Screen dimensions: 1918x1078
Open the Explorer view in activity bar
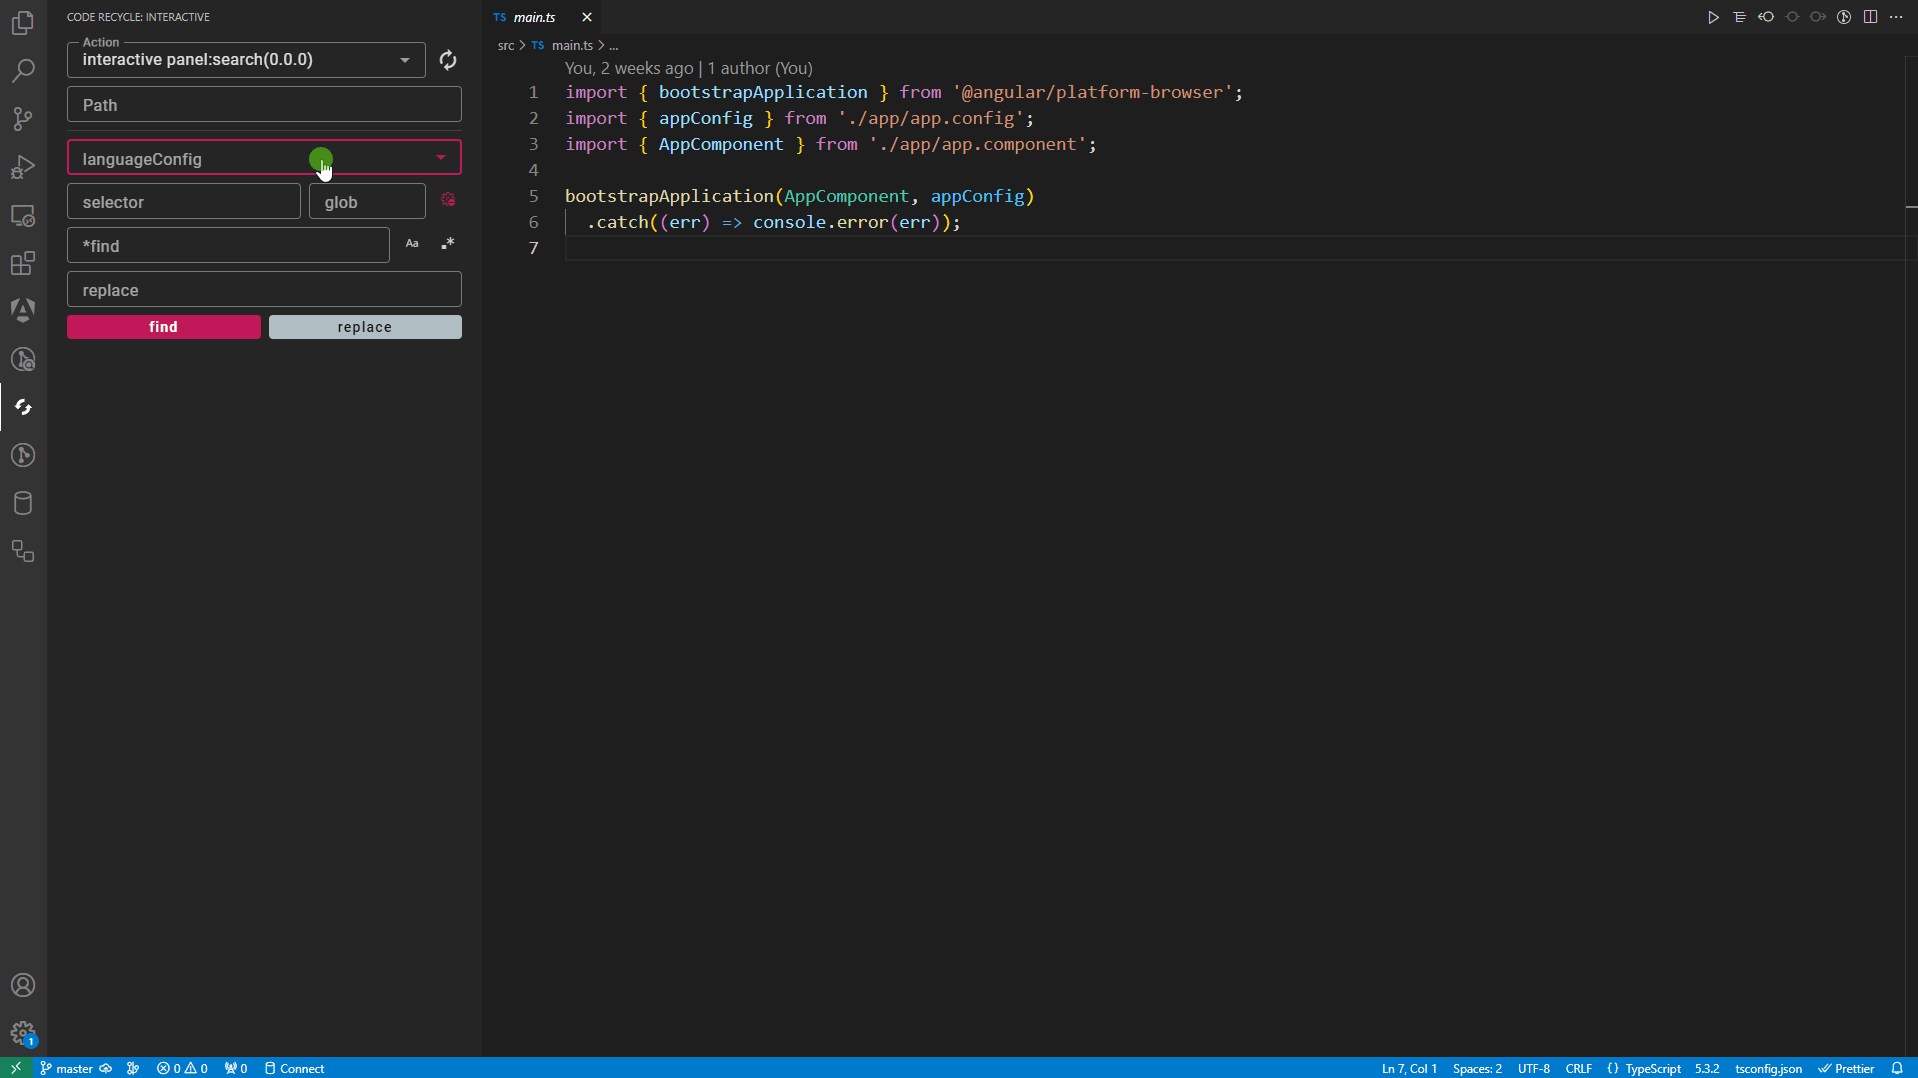(x=23, y=23)
